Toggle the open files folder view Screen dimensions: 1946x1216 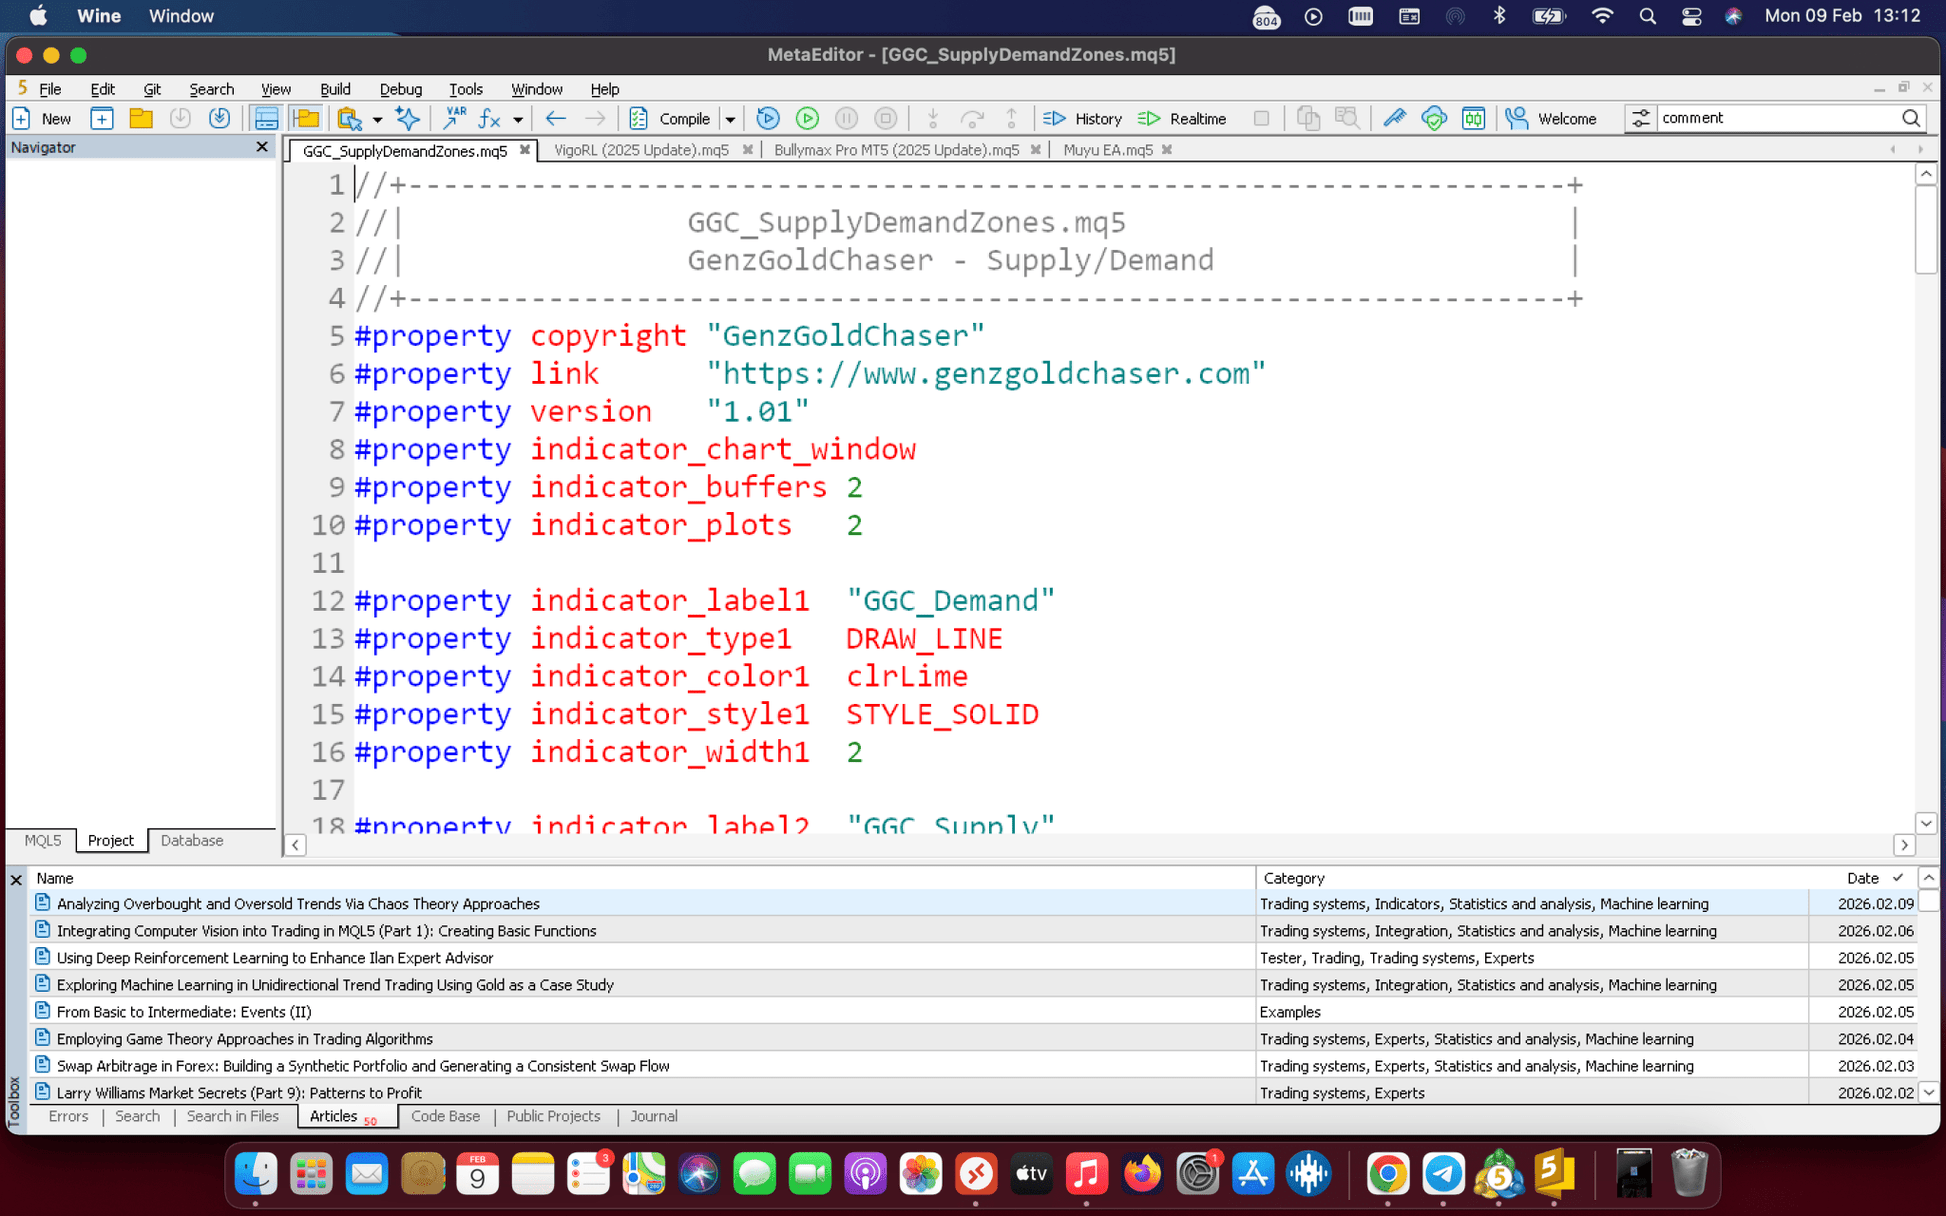pyautogui.click(x=306, y=118)
